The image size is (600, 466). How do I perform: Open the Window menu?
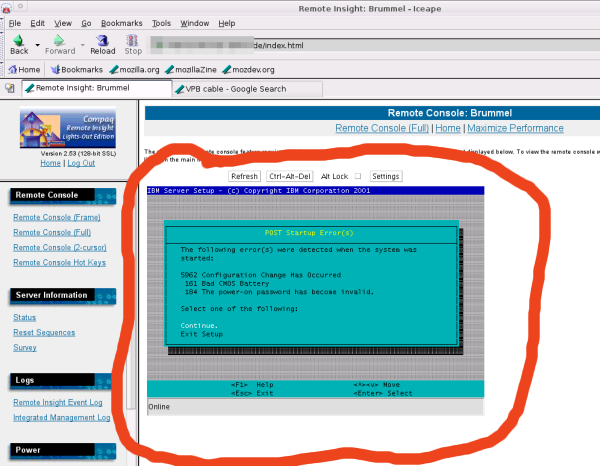point(194,23)
